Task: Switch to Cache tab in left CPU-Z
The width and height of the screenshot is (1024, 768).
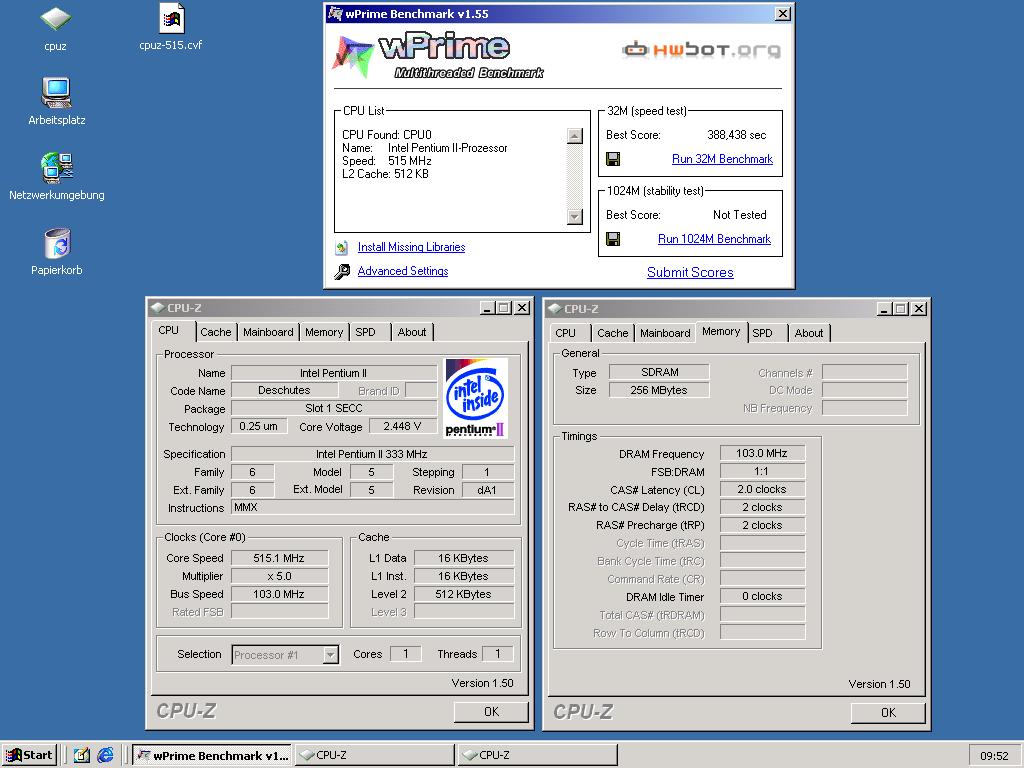Action: [x=216, y=332]
